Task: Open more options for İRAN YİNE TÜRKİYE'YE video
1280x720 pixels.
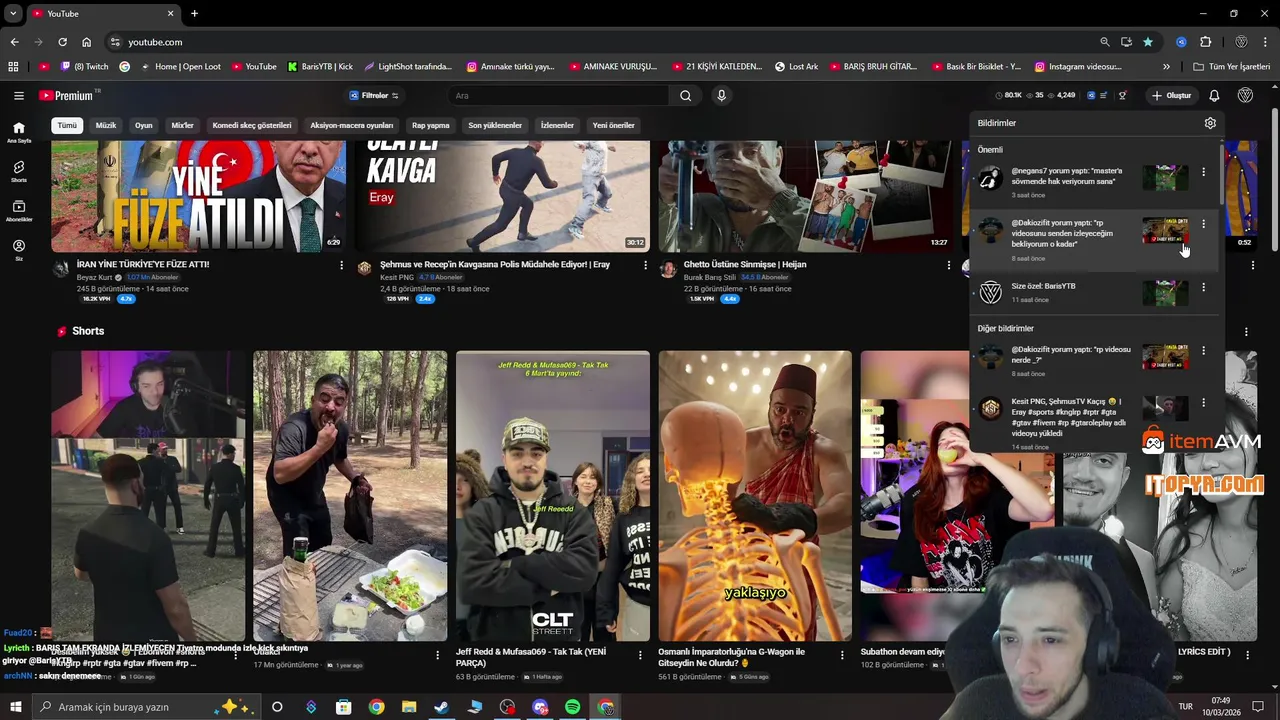Action: tap(341, 265)
